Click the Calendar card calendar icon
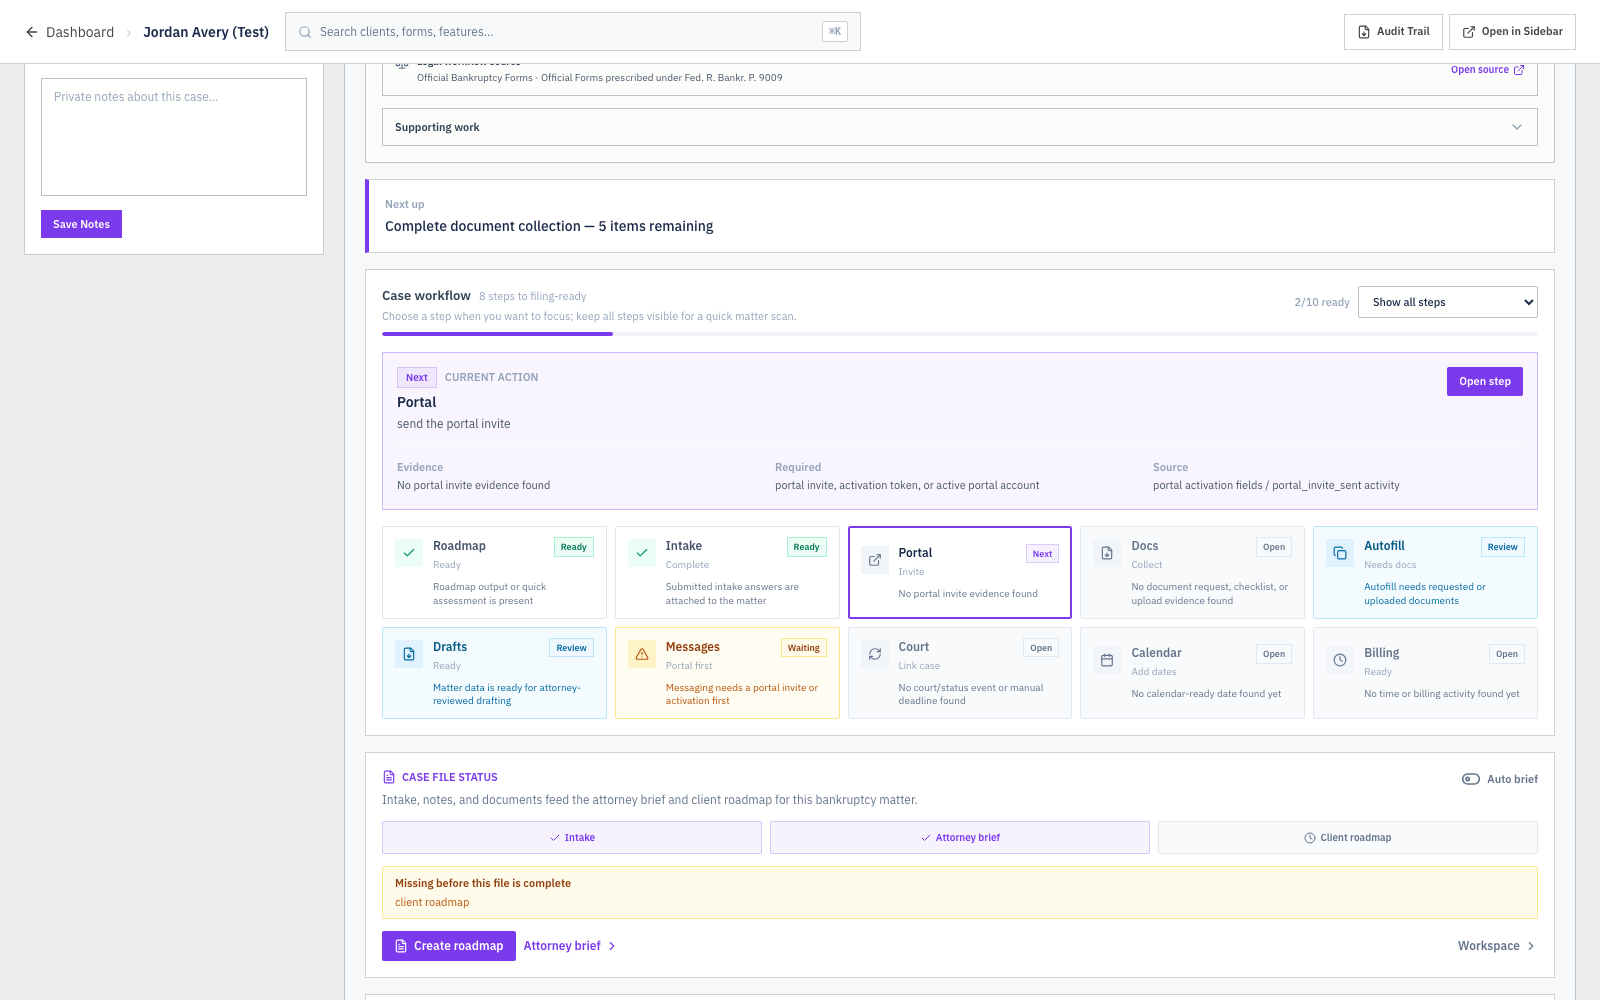 1107,660
